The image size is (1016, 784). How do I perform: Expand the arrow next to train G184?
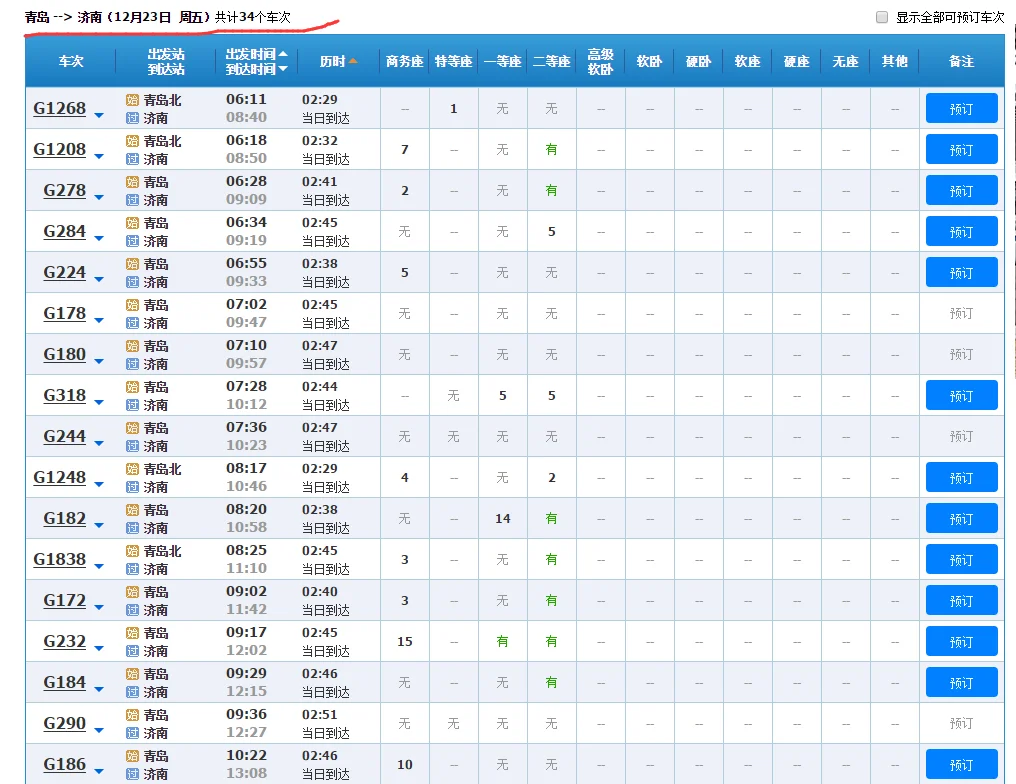tap(98, 689)
